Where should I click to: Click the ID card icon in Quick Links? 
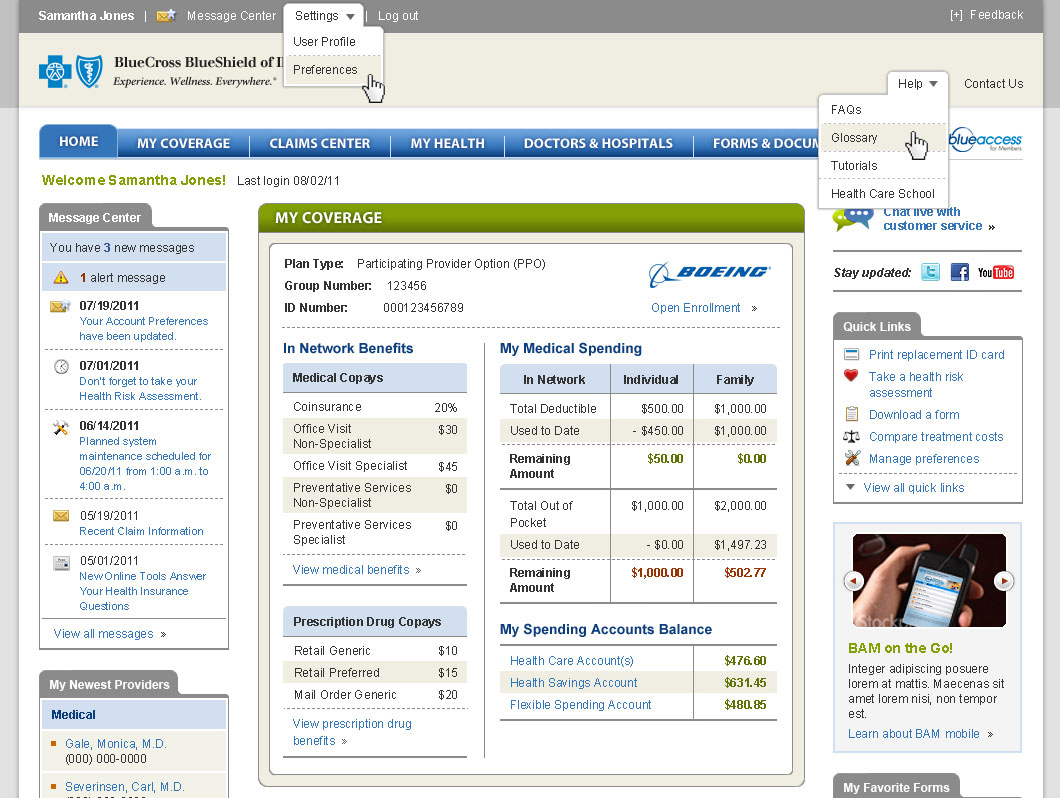(x=852, y=354)
